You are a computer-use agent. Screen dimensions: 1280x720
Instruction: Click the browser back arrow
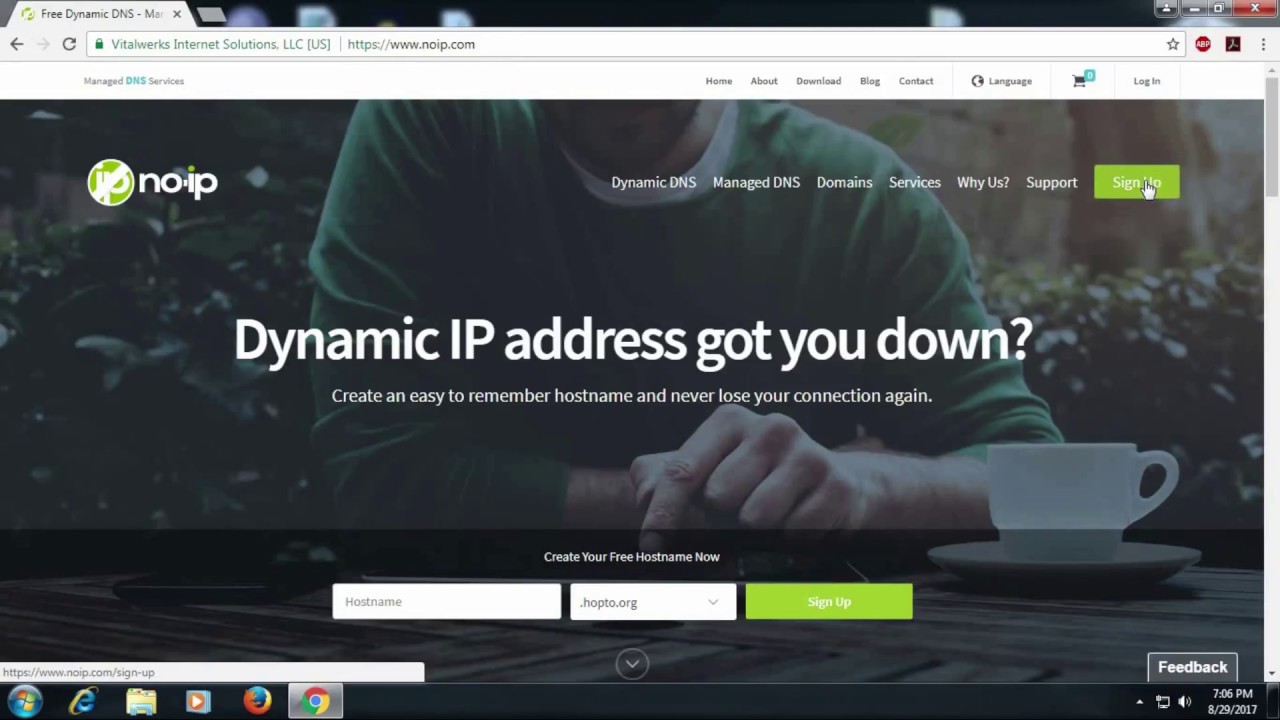17,44
